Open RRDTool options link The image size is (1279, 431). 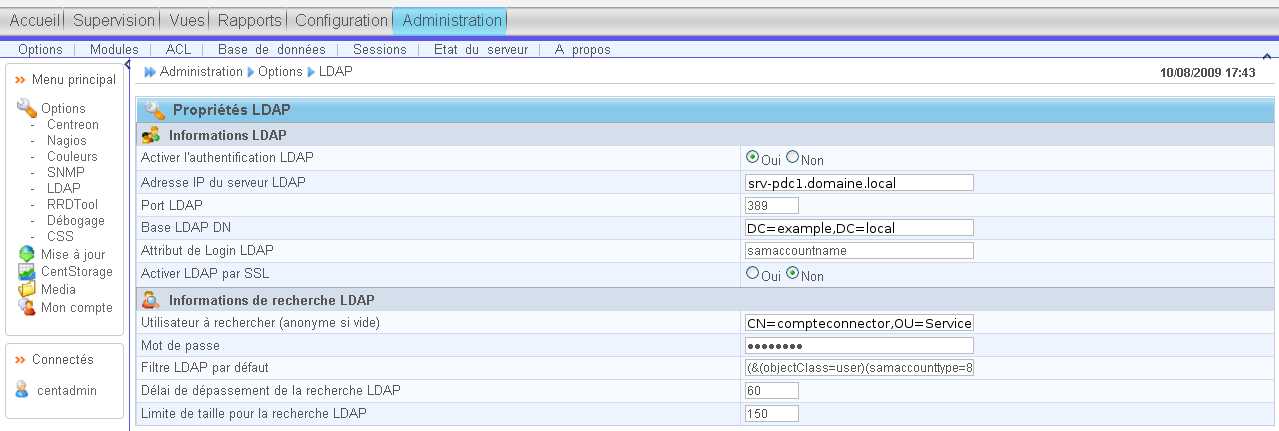pyautogui.click(x=72, y=204)
